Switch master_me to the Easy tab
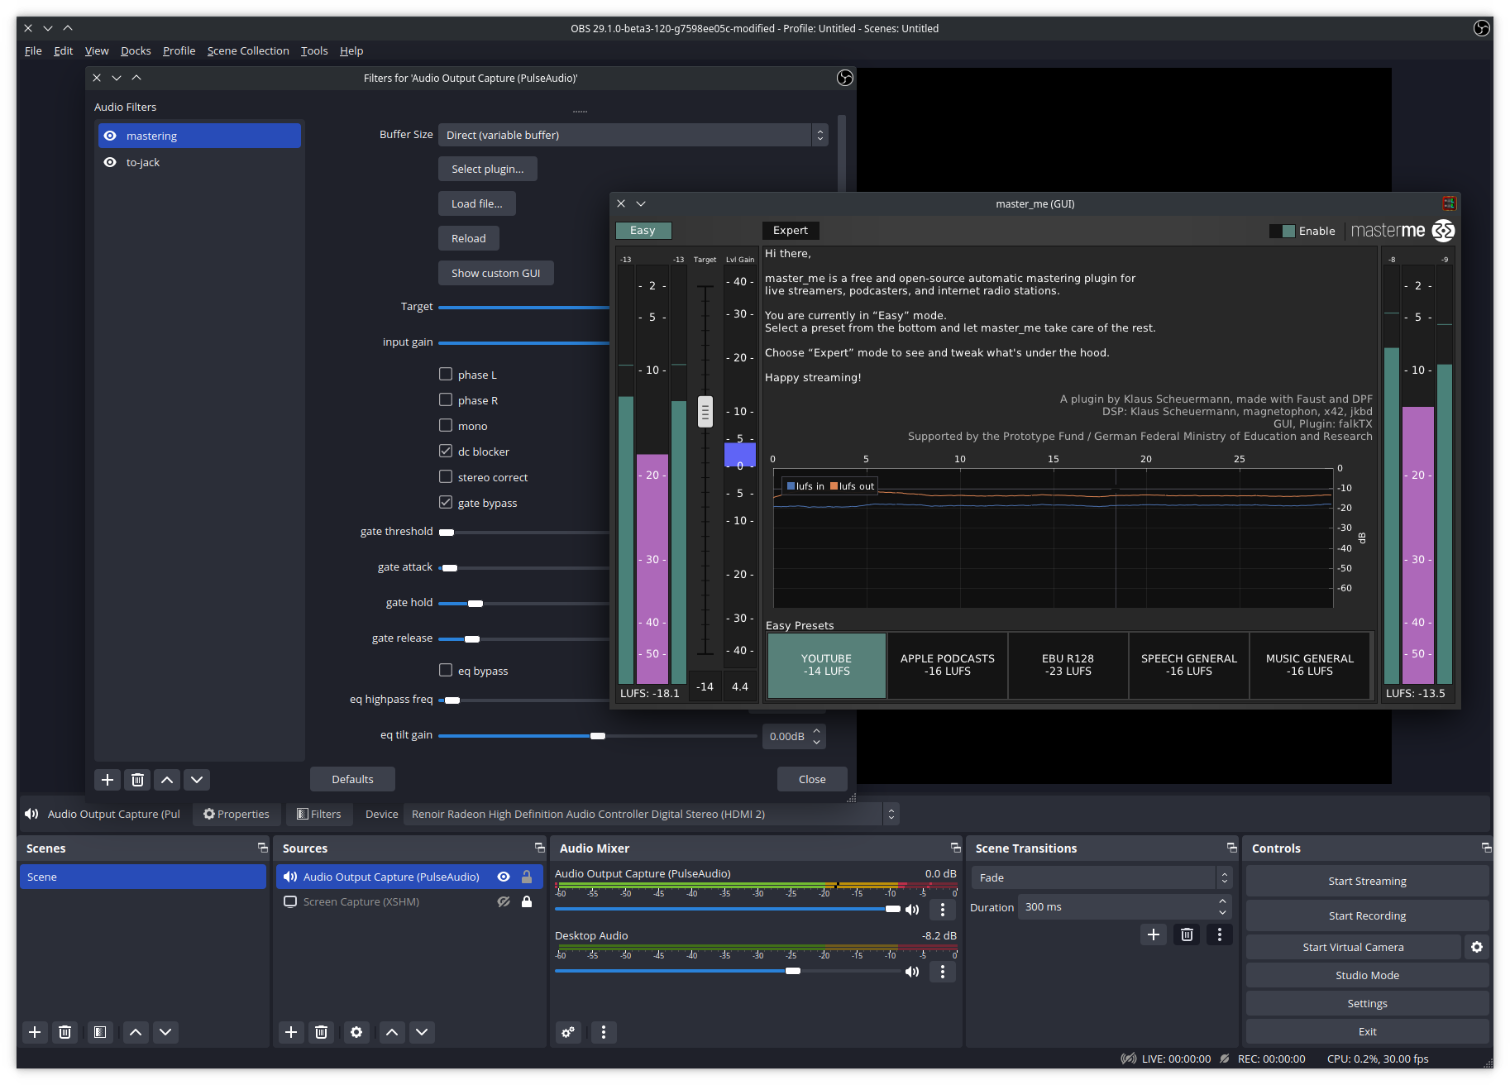Image resolution: width=1510 pixels, height=1085 pixels. 643,230
